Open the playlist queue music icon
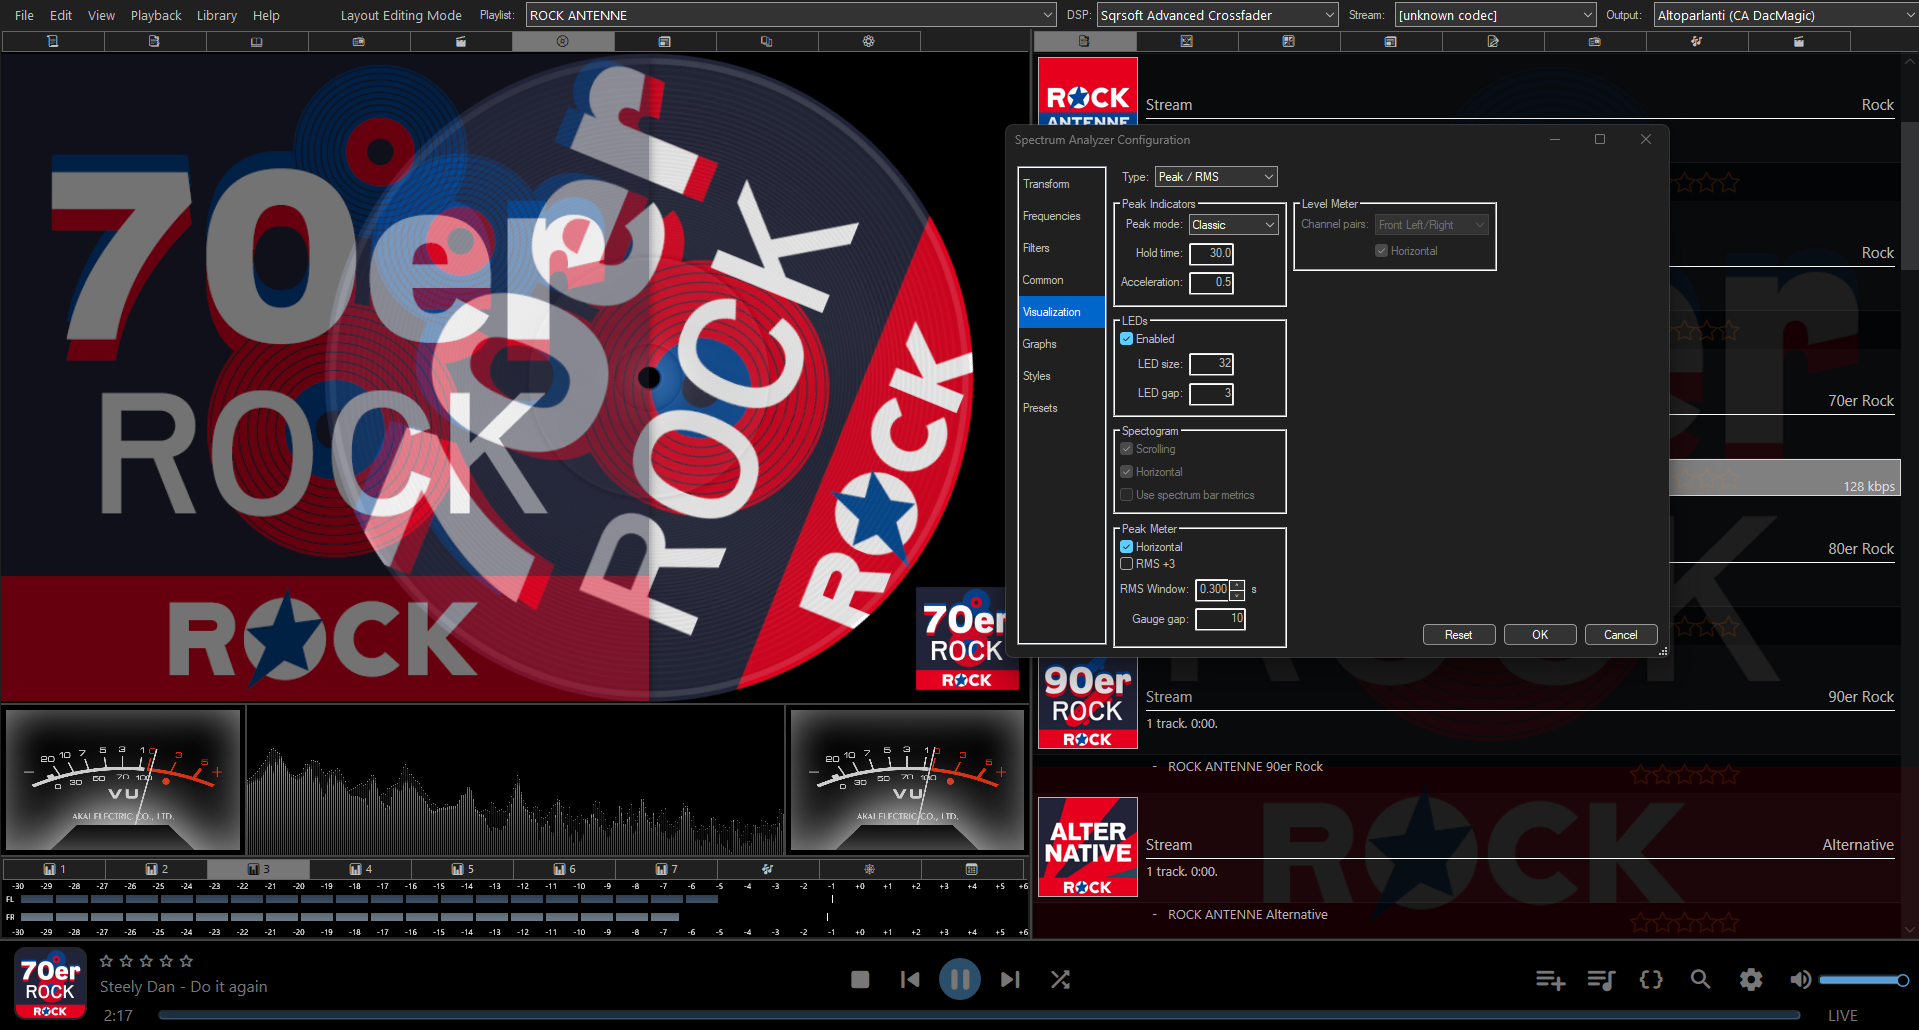 [1601, 980]
